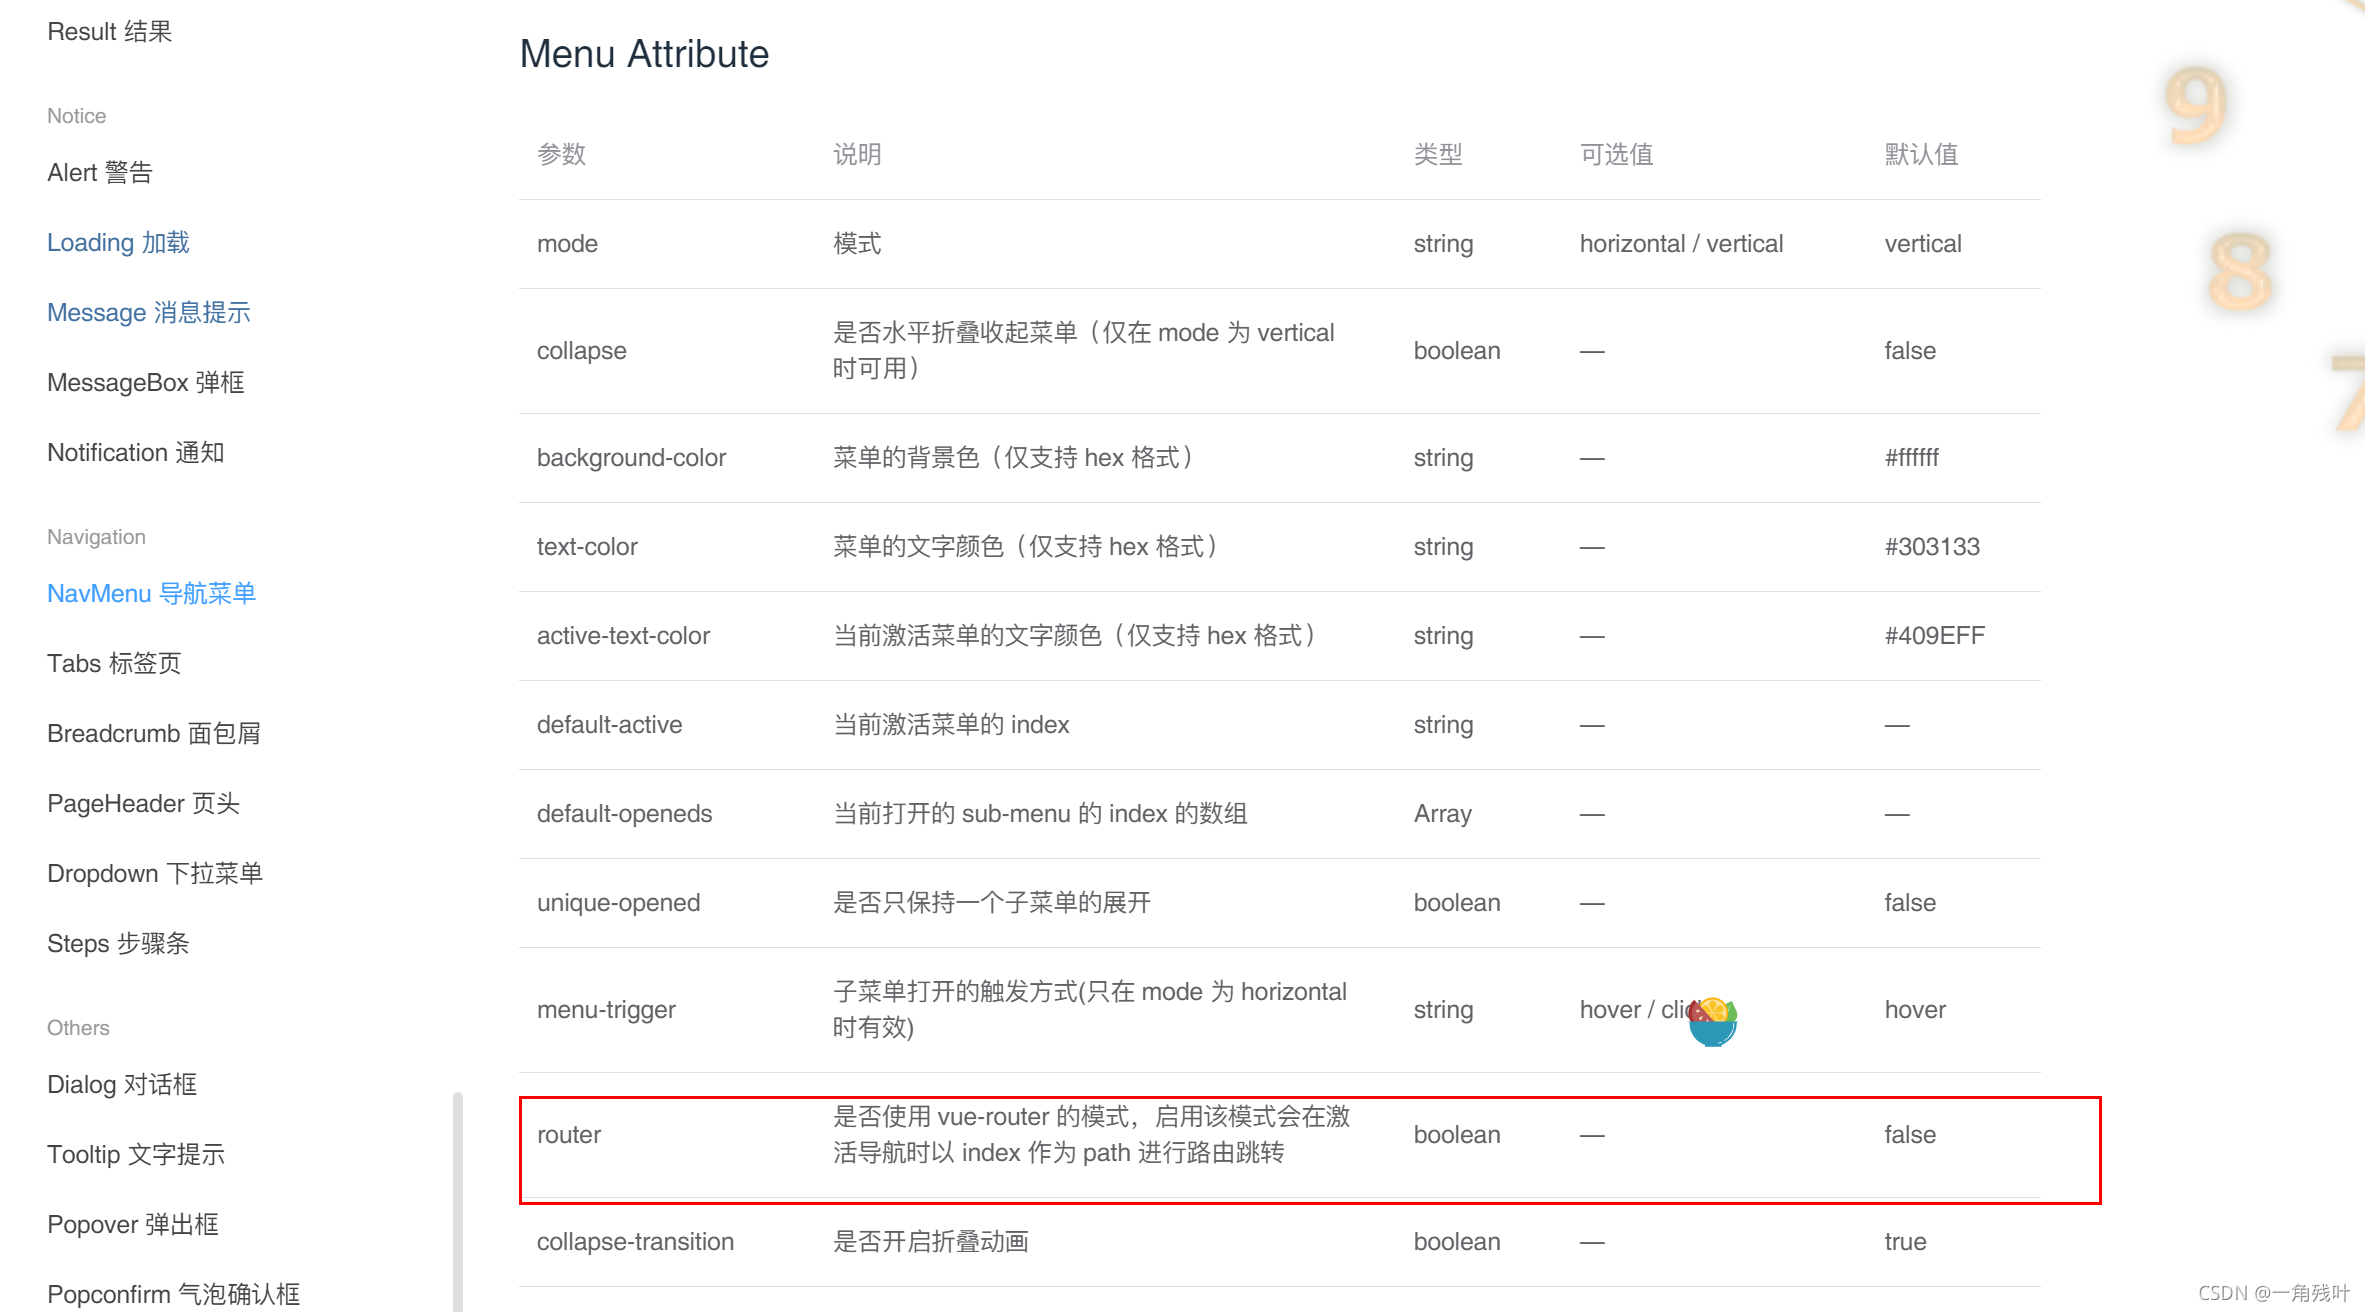Select NavMenu 导航菜单 in the sidebar
Viewport: 2365px width, 1312px height.
[151, 594]
